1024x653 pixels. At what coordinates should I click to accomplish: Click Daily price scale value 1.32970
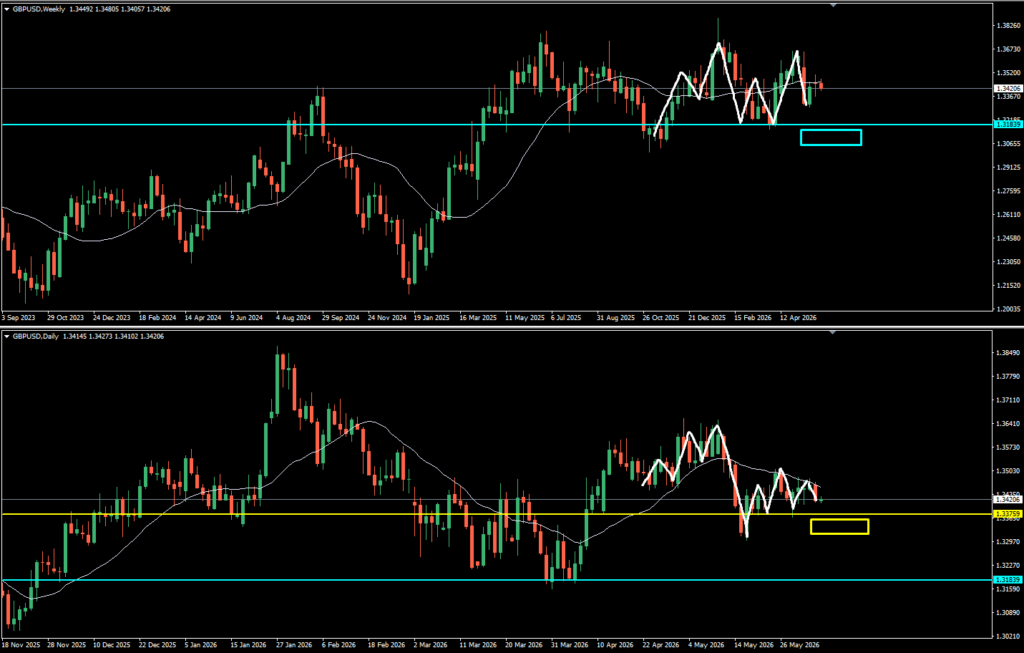[x=1009, y=541]
